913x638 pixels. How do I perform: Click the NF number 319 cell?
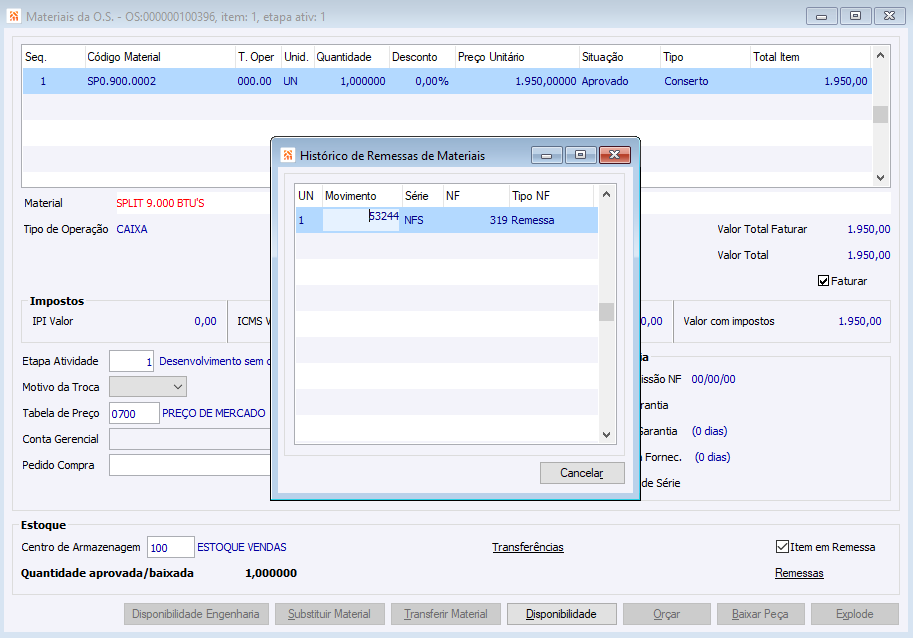point(476,220)
